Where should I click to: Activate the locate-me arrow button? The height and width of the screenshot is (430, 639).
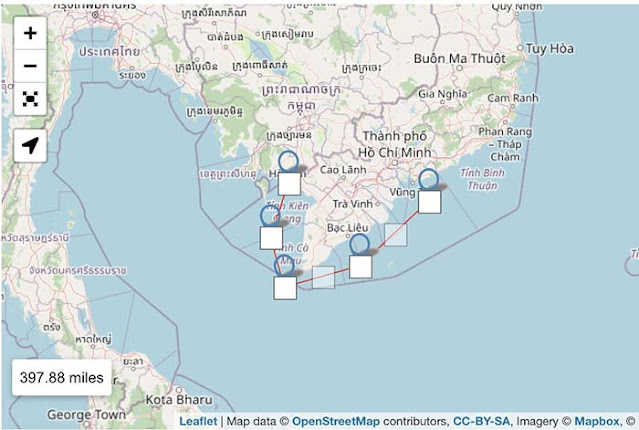click(30, 146)
